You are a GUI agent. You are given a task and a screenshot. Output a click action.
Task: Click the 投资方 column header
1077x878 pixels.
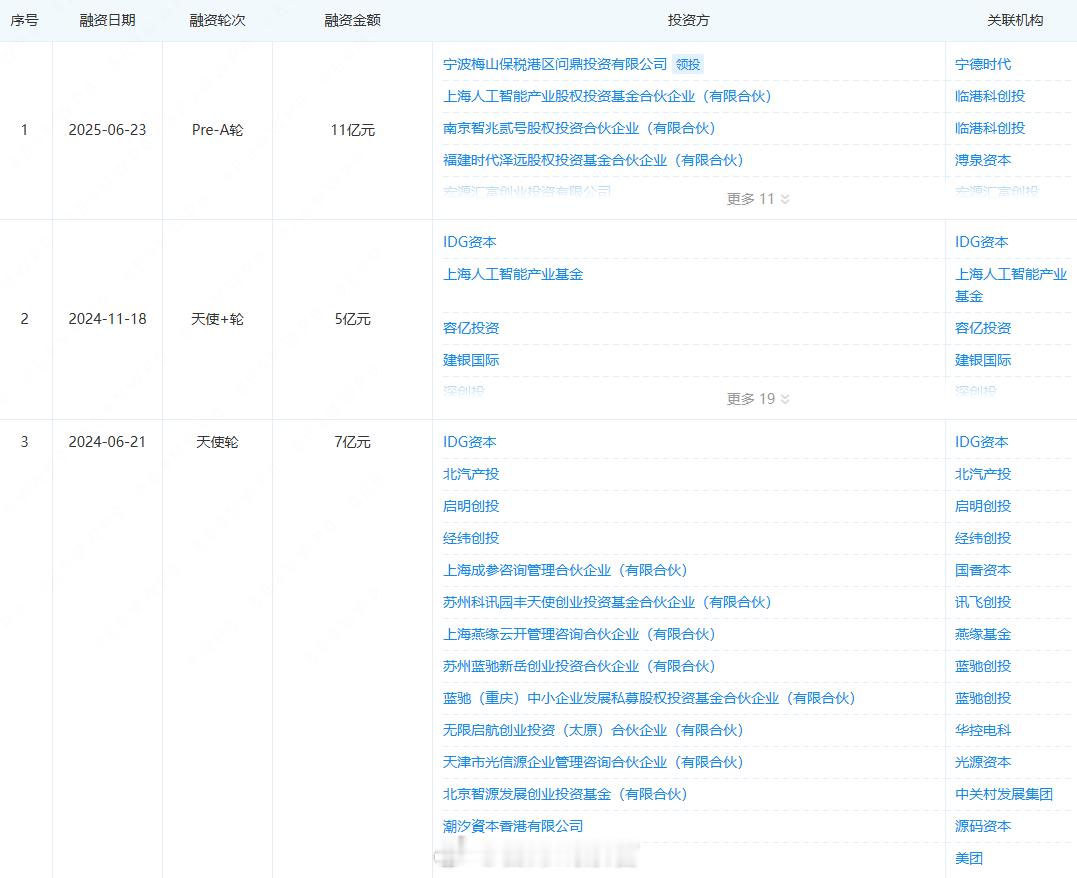point(688,21)
